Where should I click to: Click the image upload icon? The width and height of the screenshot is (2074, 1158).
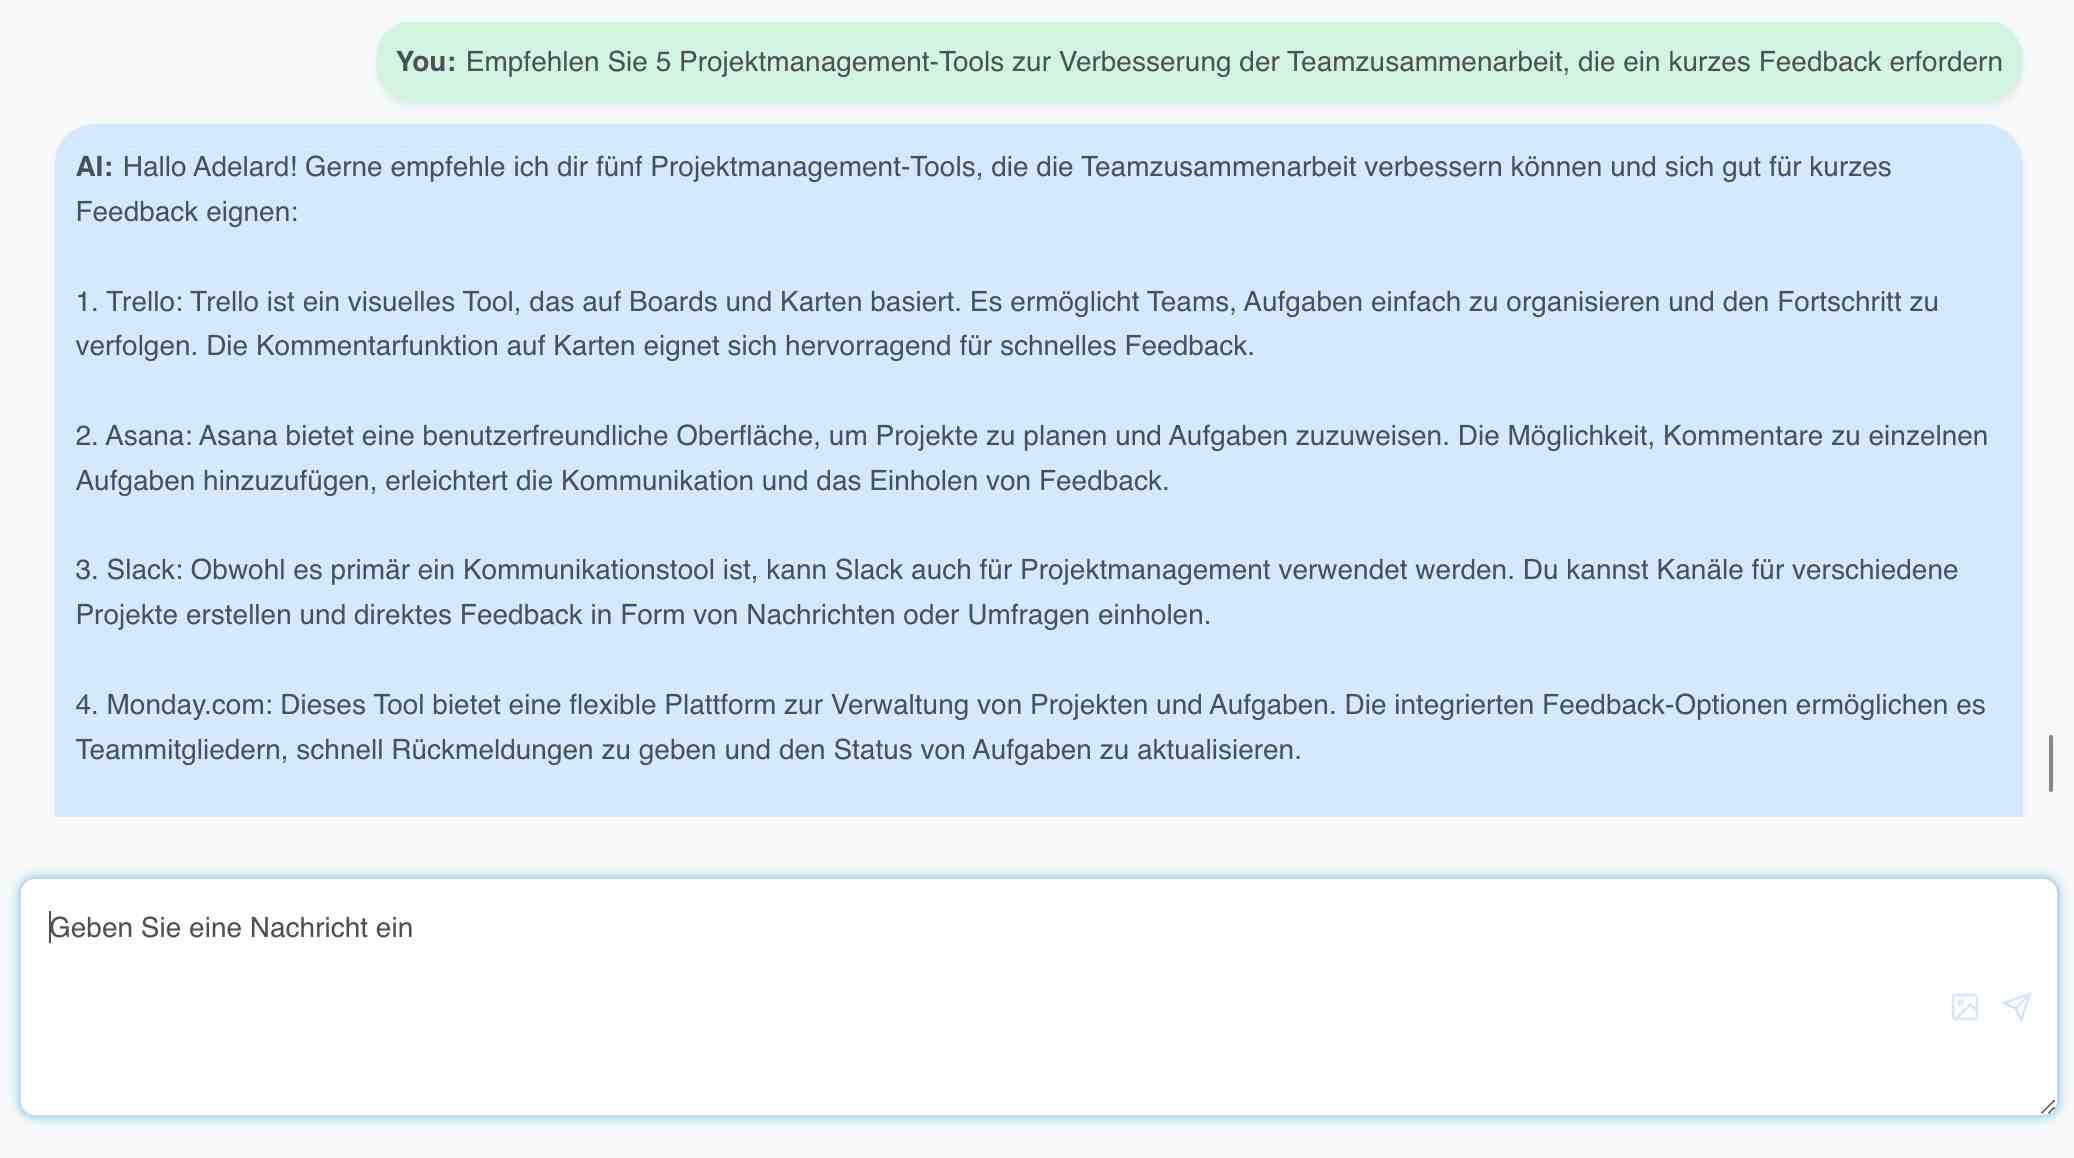coord(1965,1006)
